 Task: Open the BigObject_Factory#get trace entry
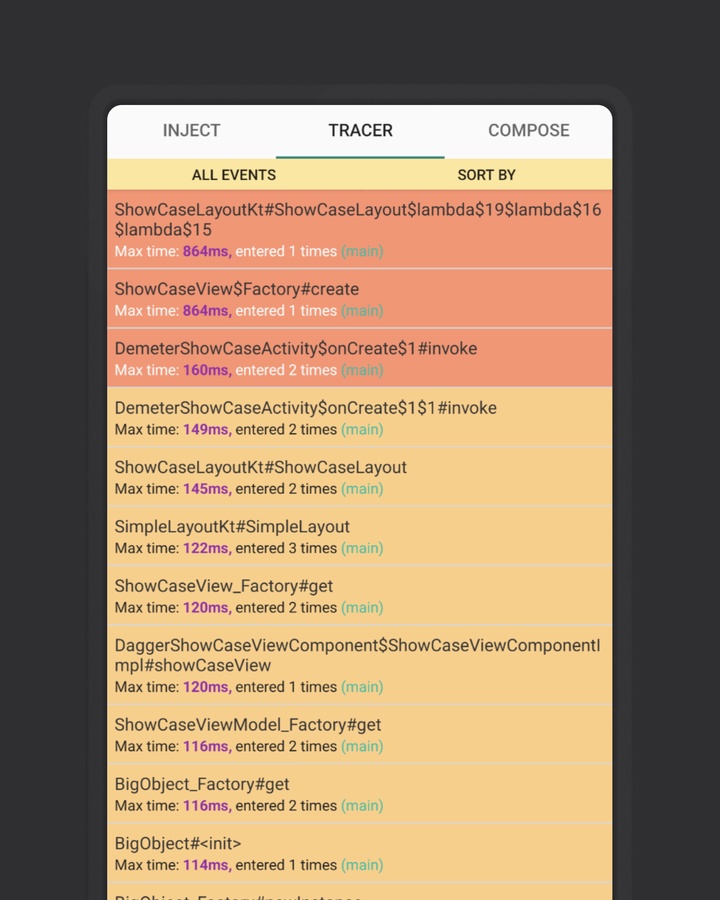360,794
